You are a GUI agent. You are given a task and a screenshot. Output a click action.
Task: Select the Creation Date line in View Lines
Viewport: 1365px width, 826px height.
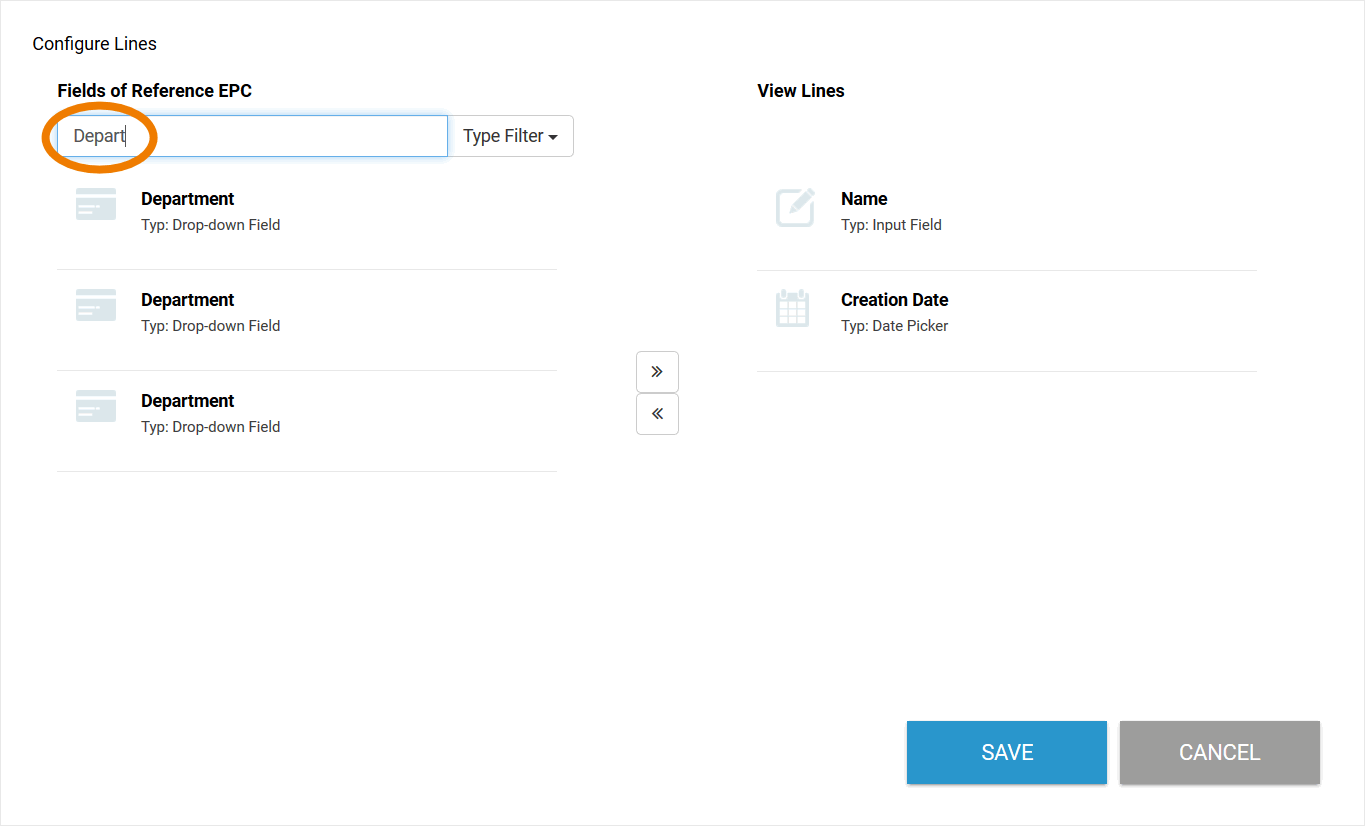(x=894, y=300)
